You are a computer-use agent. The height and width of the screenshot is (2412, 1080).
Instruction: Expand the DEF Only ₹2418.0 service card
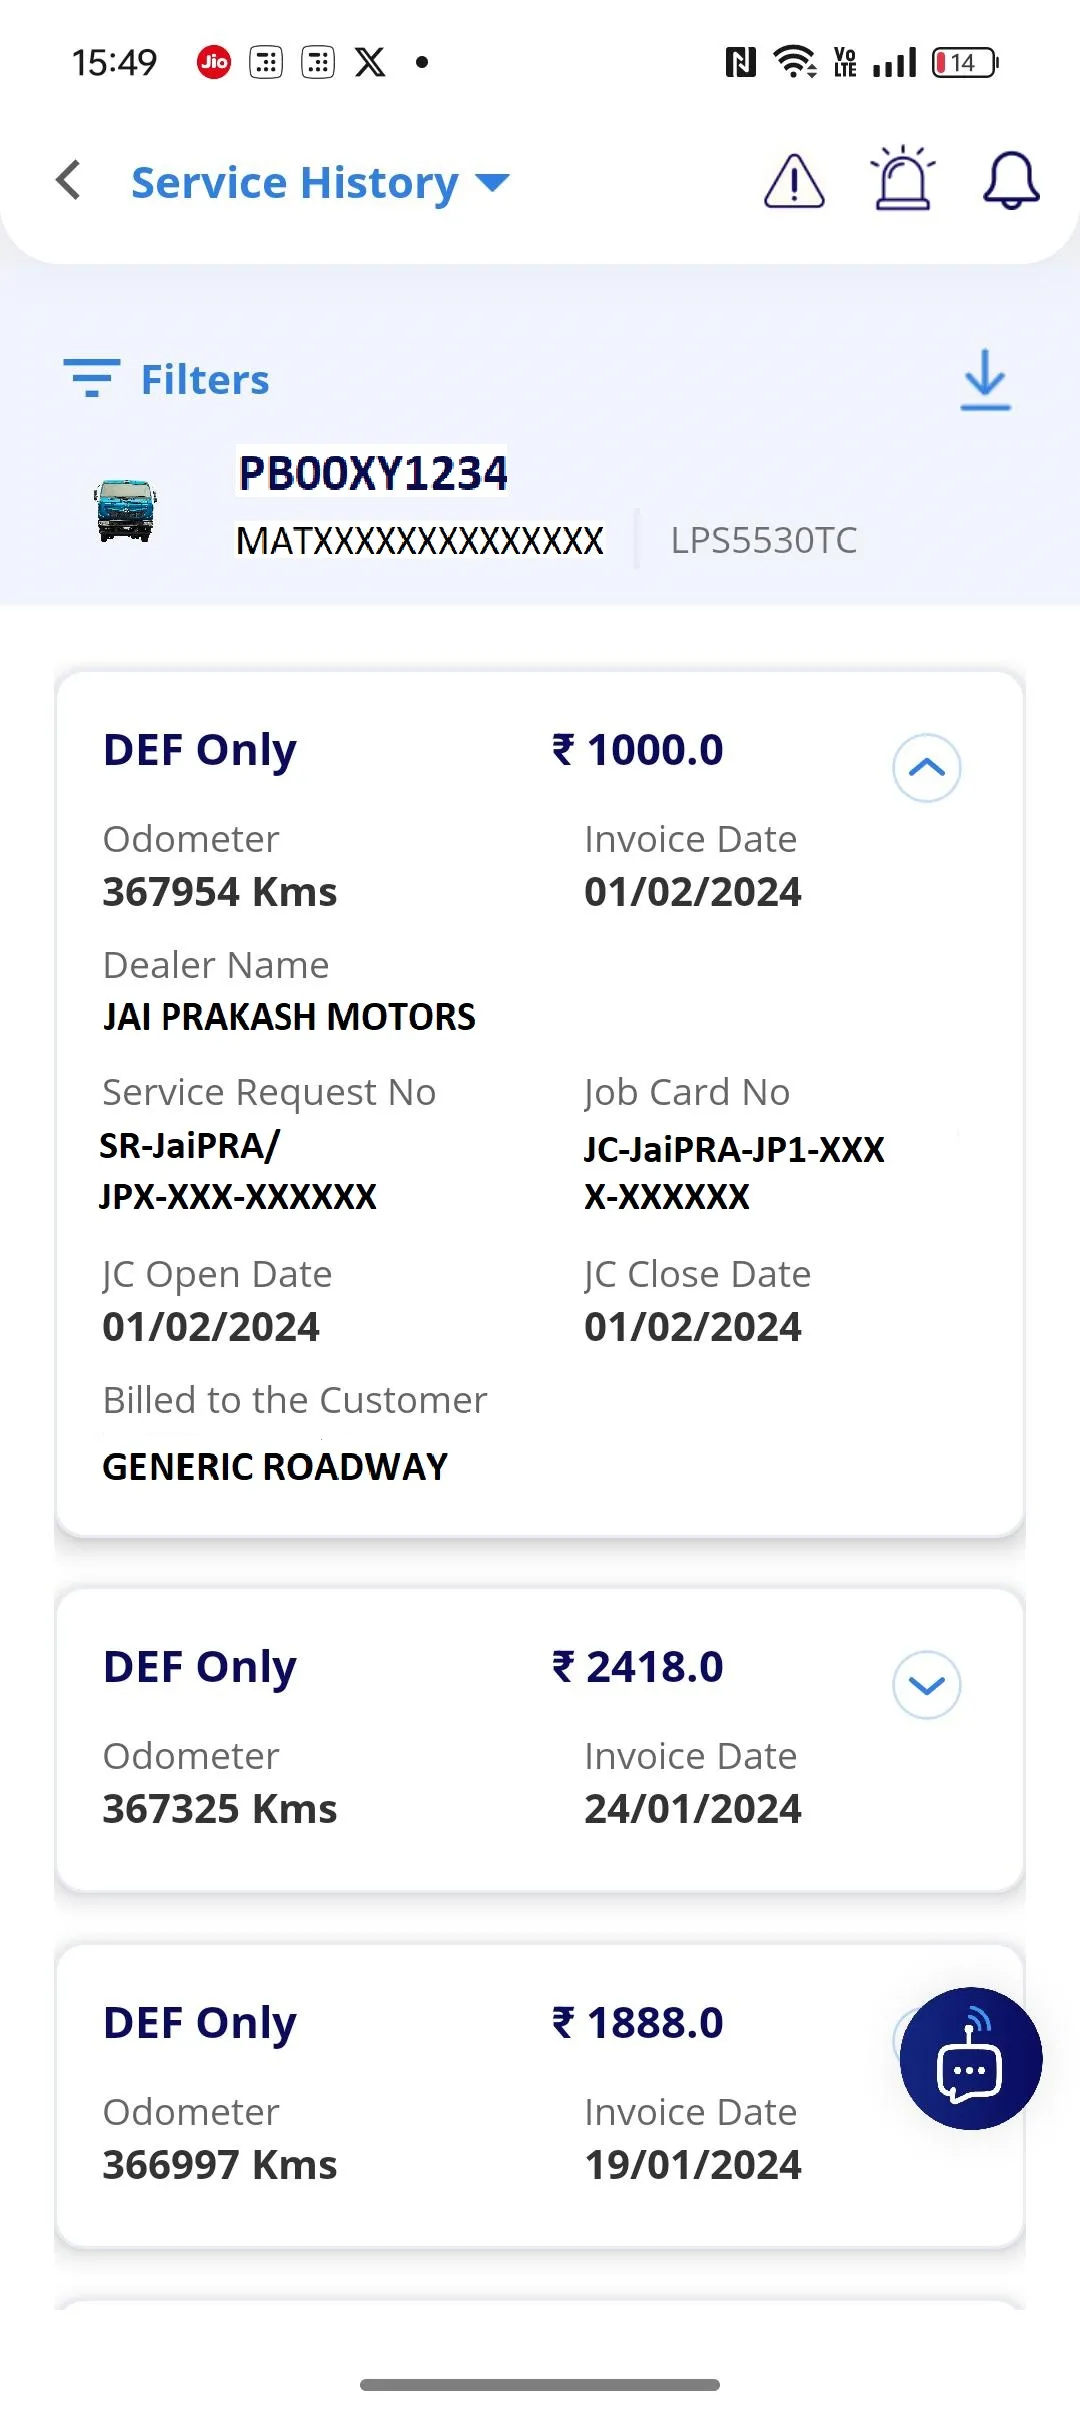pyautogui.click(x=925, y=1684)
